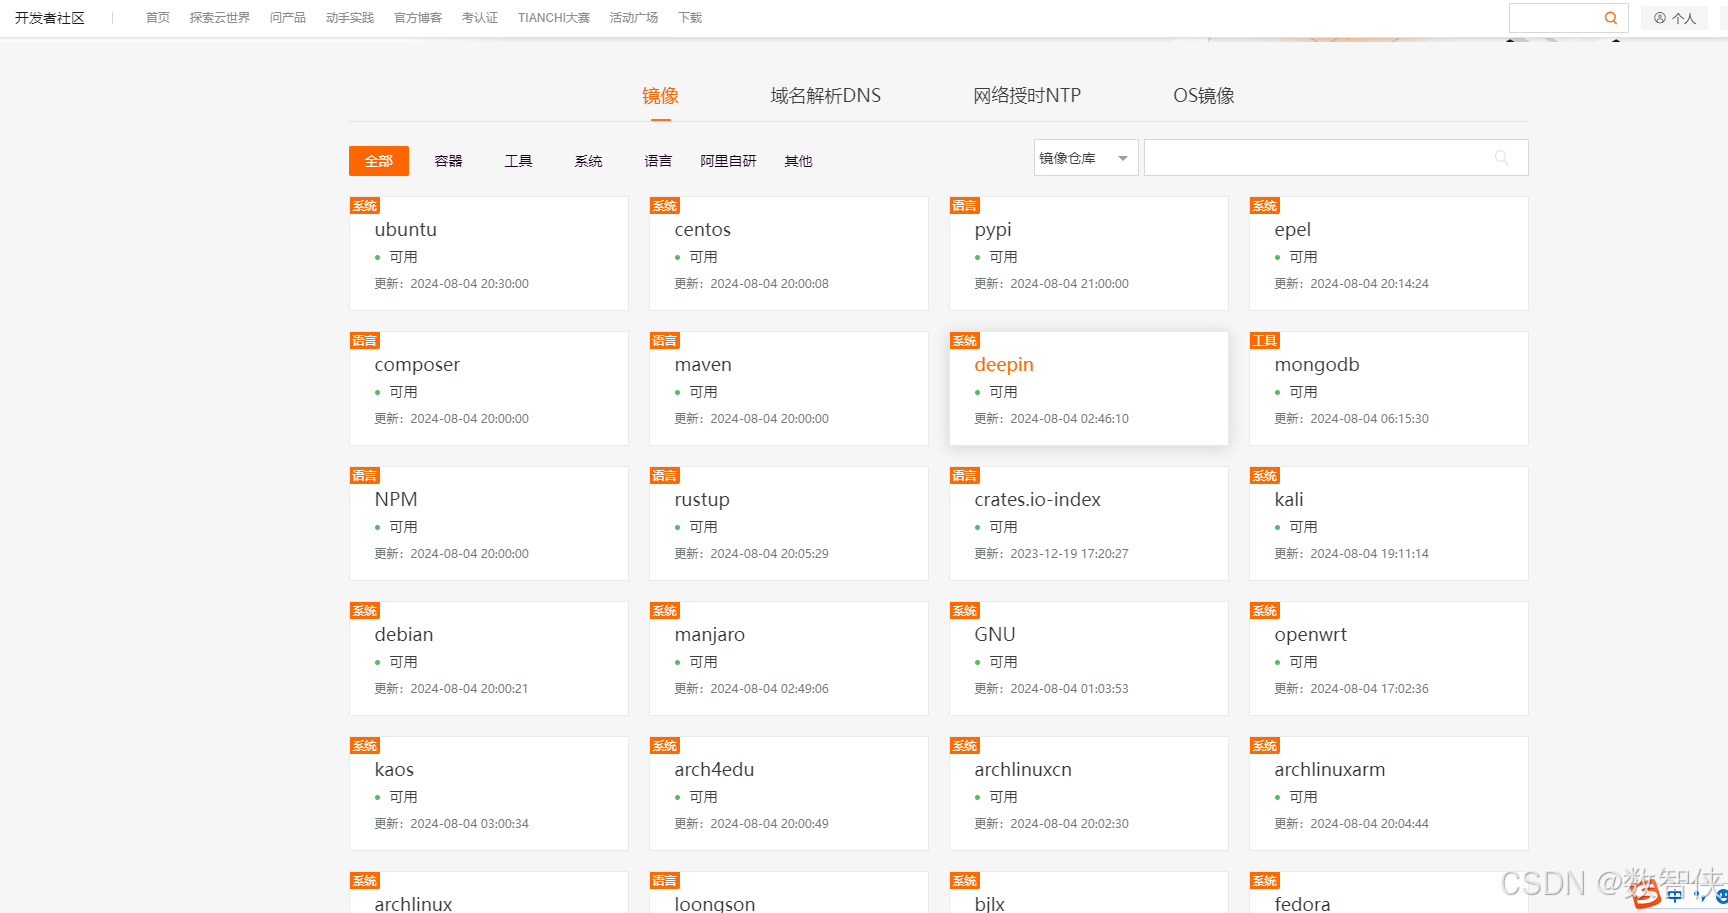The height and width of the screenshot is (913, 1728).
Task: Filter mirrors by 其他
Action: pos(799,161)
